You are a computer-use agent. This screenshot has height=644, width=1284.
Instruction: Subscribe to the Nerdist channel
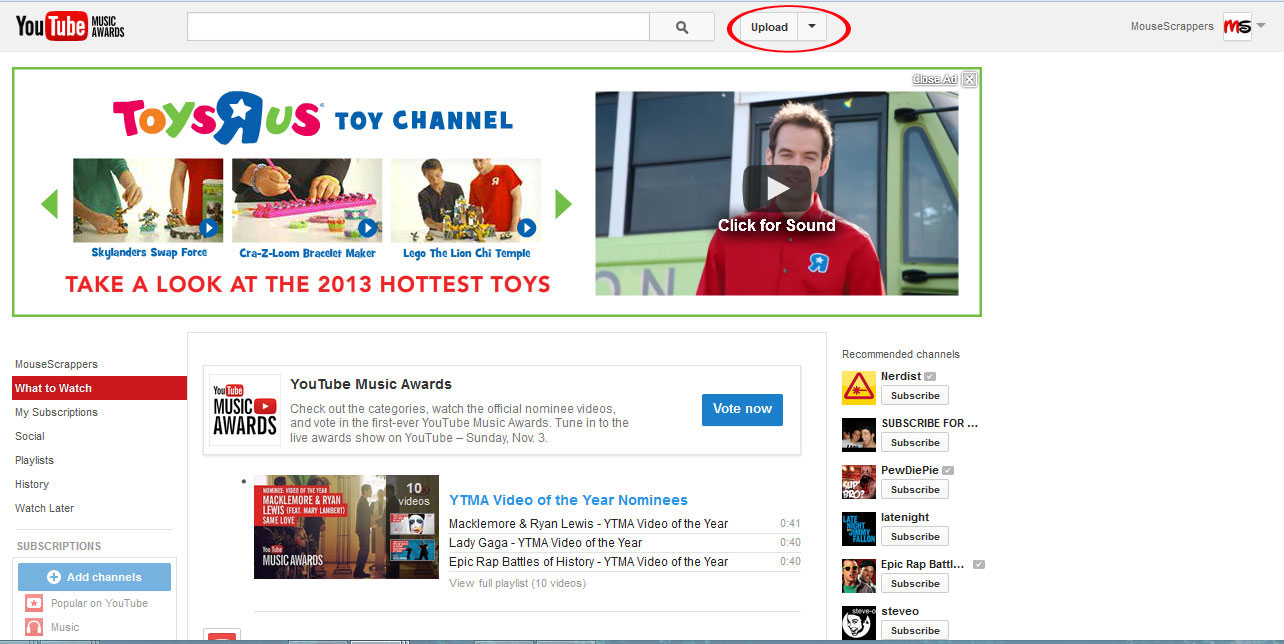coord(915,395)
